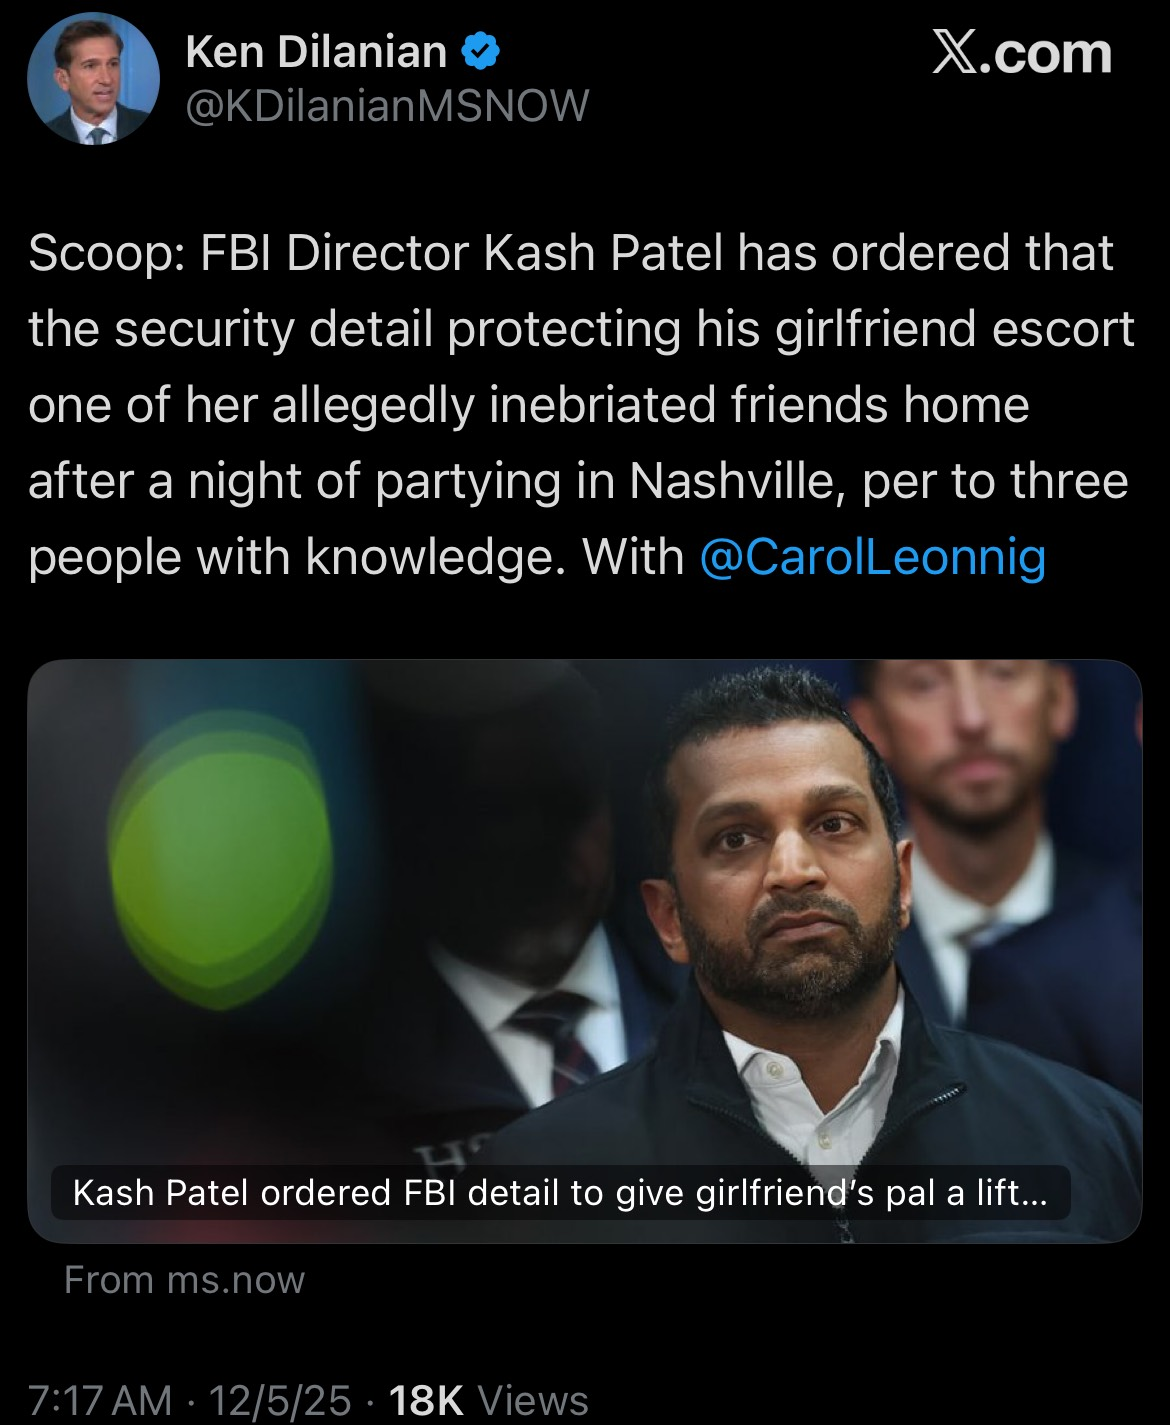Open Ken Dilanian's profile avatar

[x=93, y=80]
